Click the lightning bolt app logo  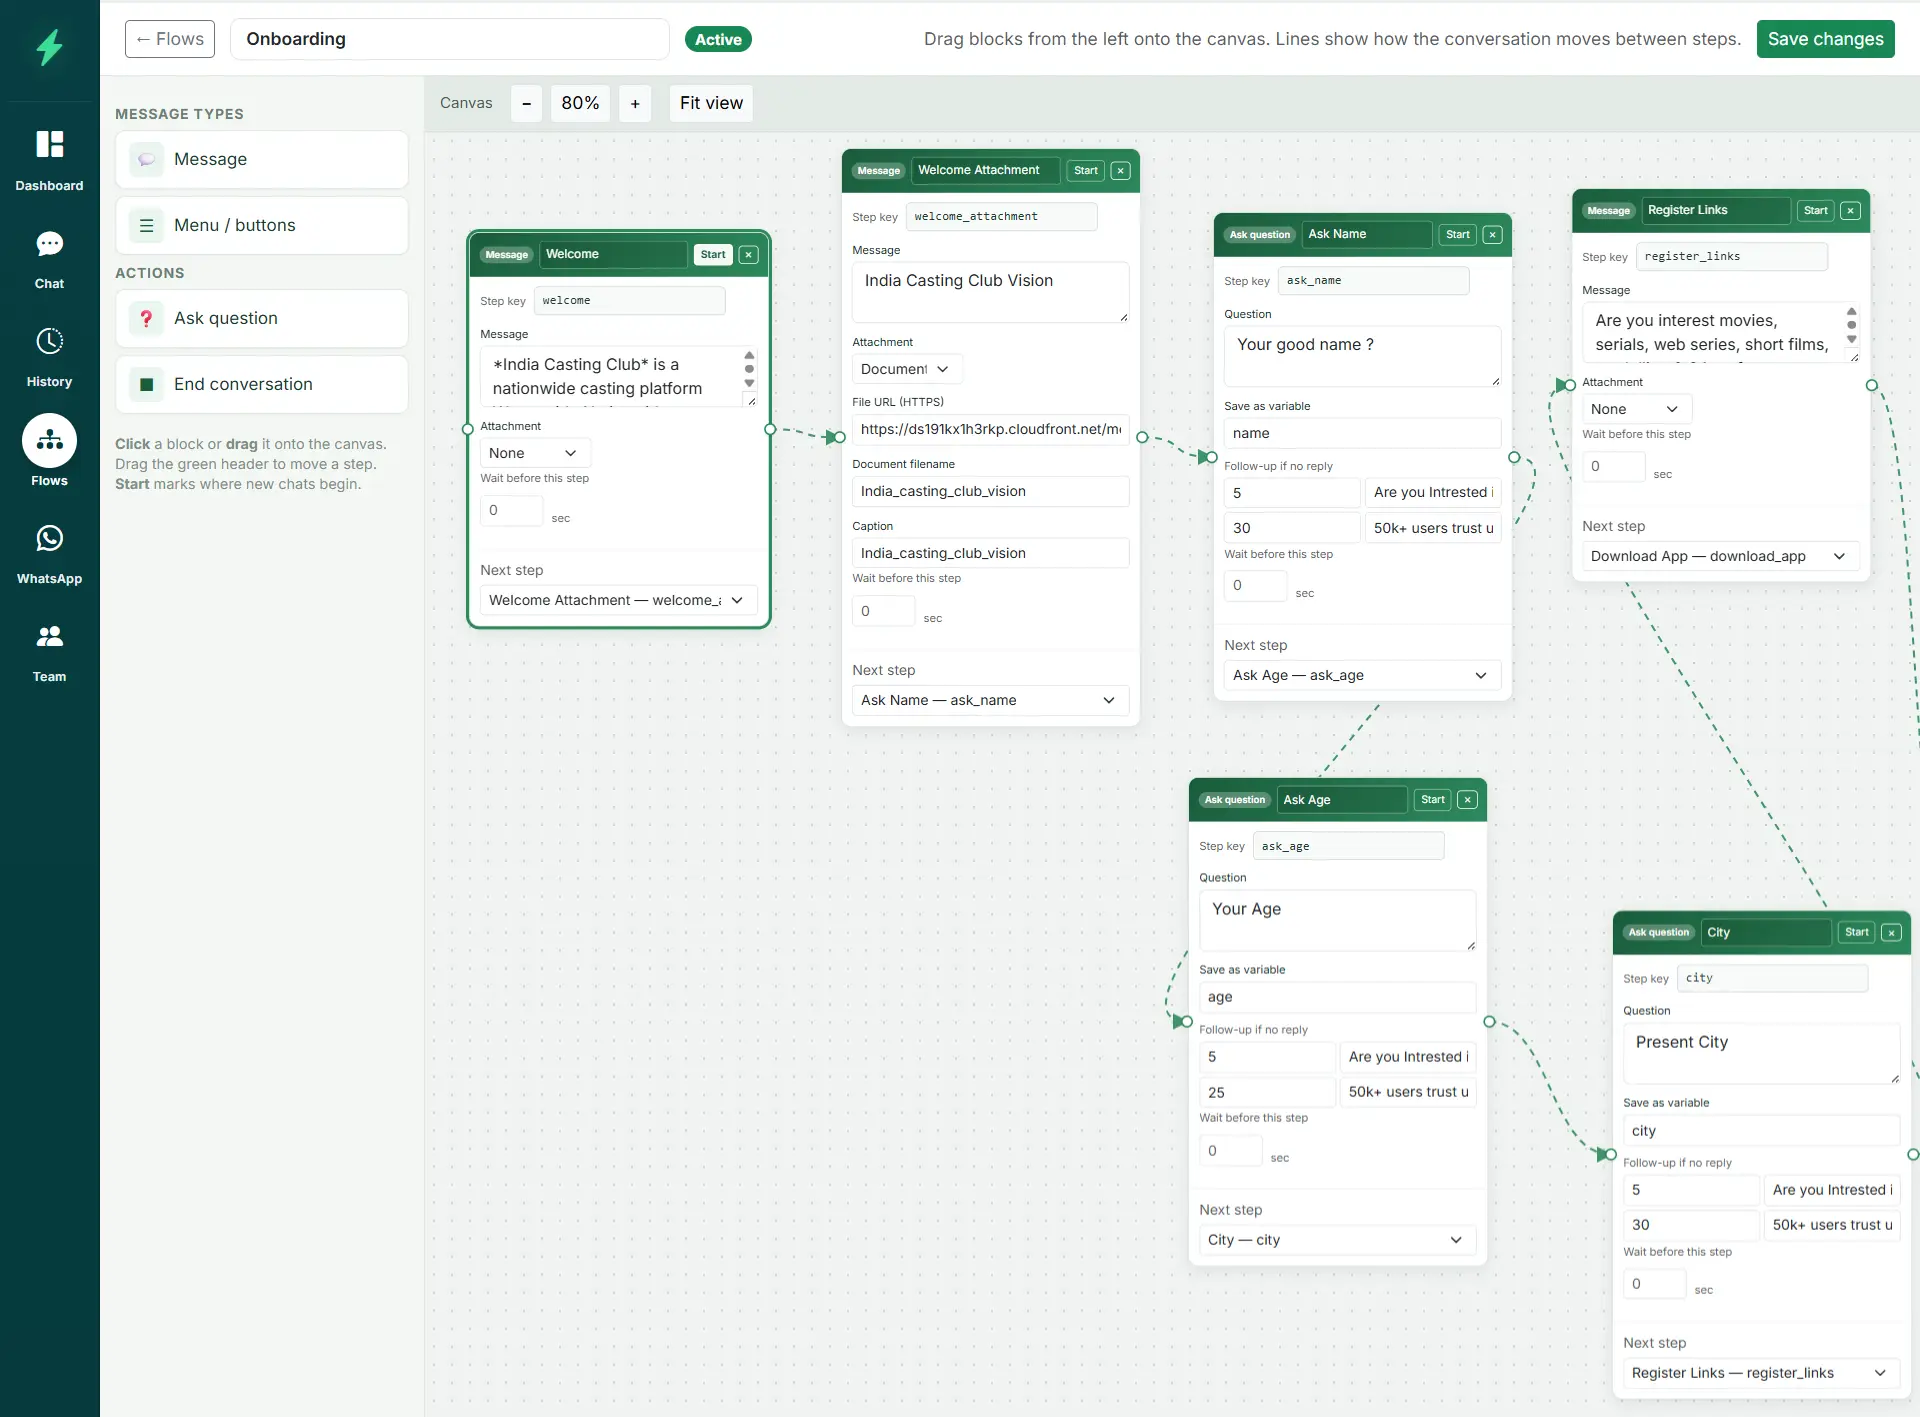(49, 47)
